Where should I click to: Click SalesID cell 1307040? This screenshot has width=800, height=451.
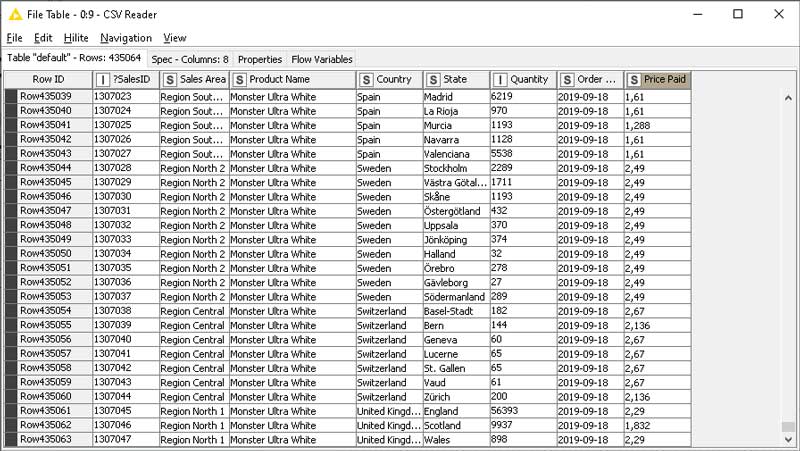pyautogui.click(x=126, y=339)
